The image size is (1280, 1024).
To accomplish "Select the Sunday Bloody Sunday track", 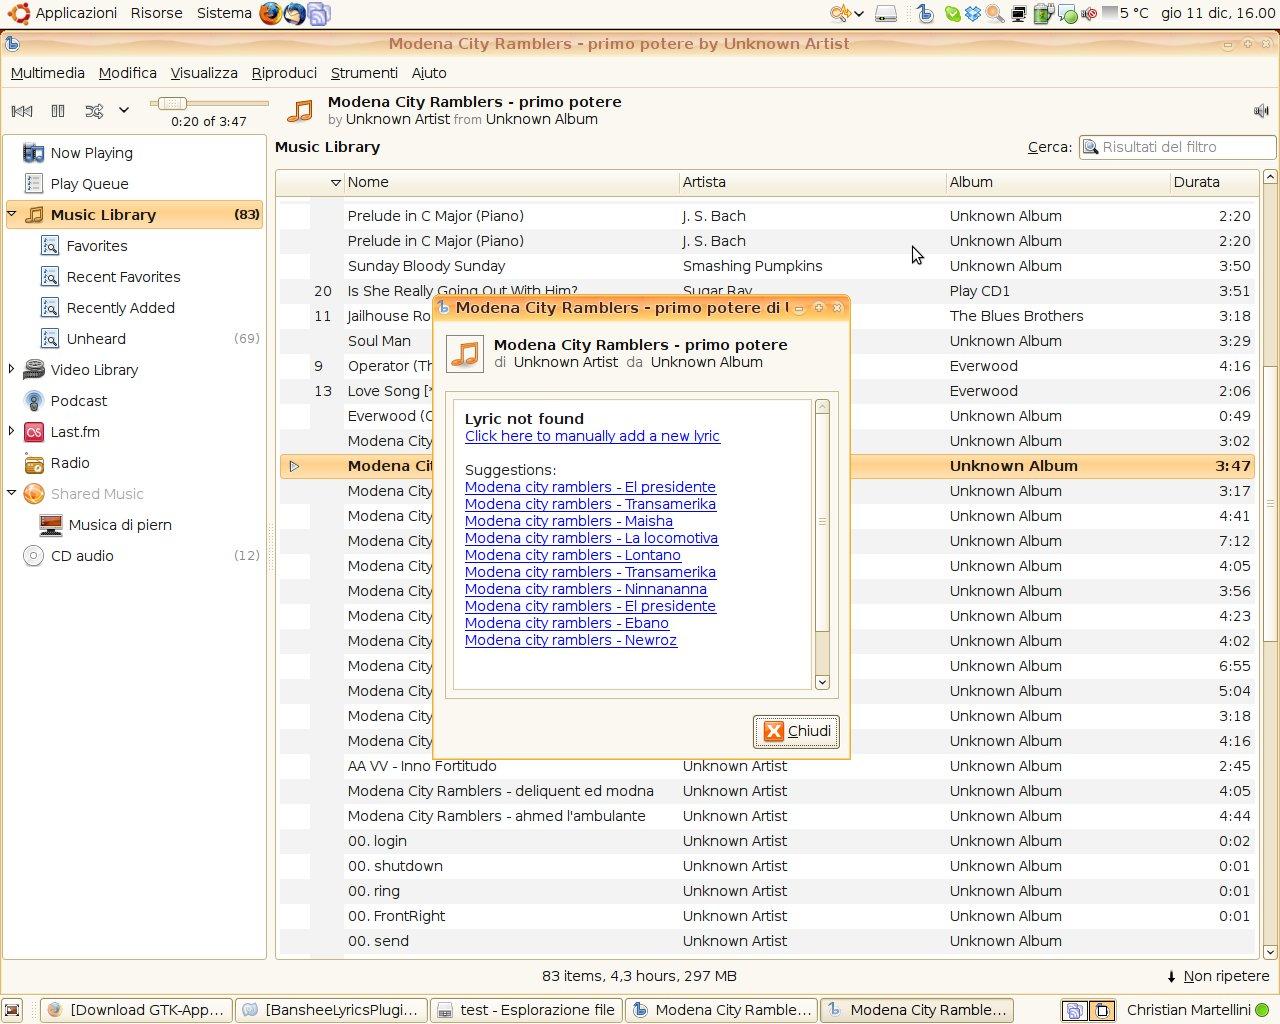I will (767, 266).
